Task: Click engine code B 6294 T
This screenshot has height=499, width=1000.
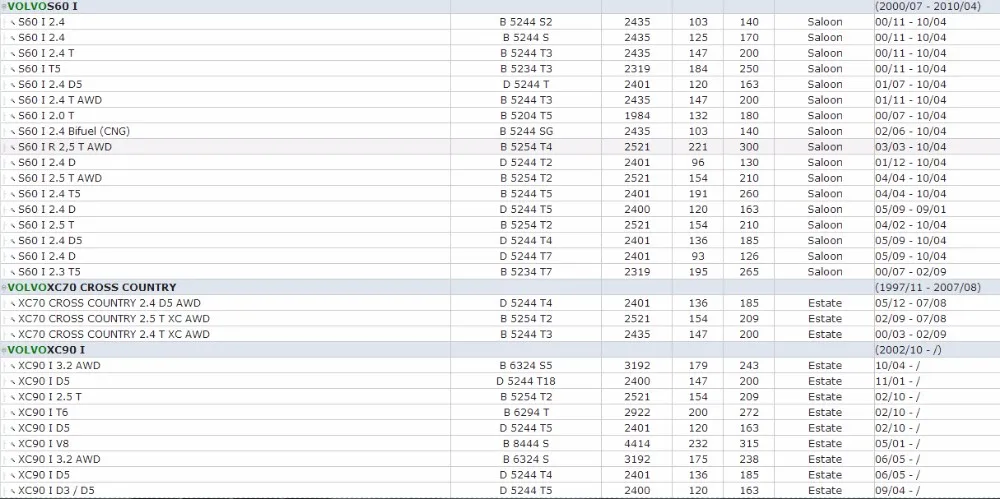Action: (x=526, y=413)
